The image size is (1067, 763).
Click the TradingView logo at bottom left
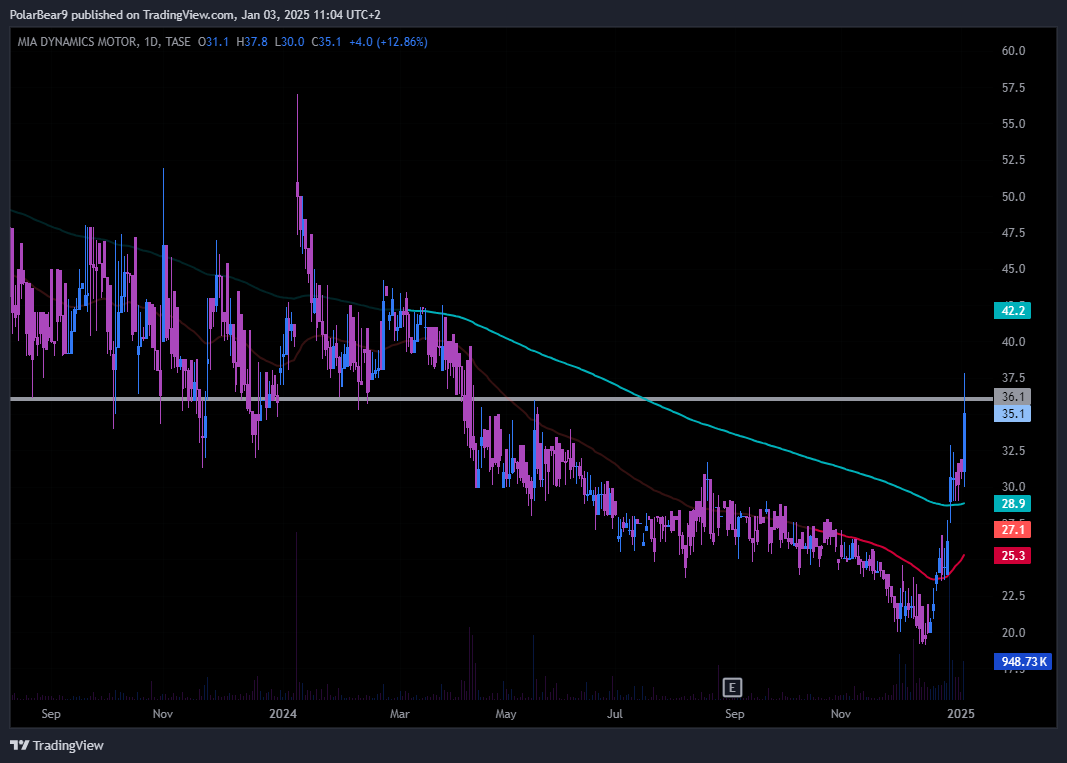point(57,745)
